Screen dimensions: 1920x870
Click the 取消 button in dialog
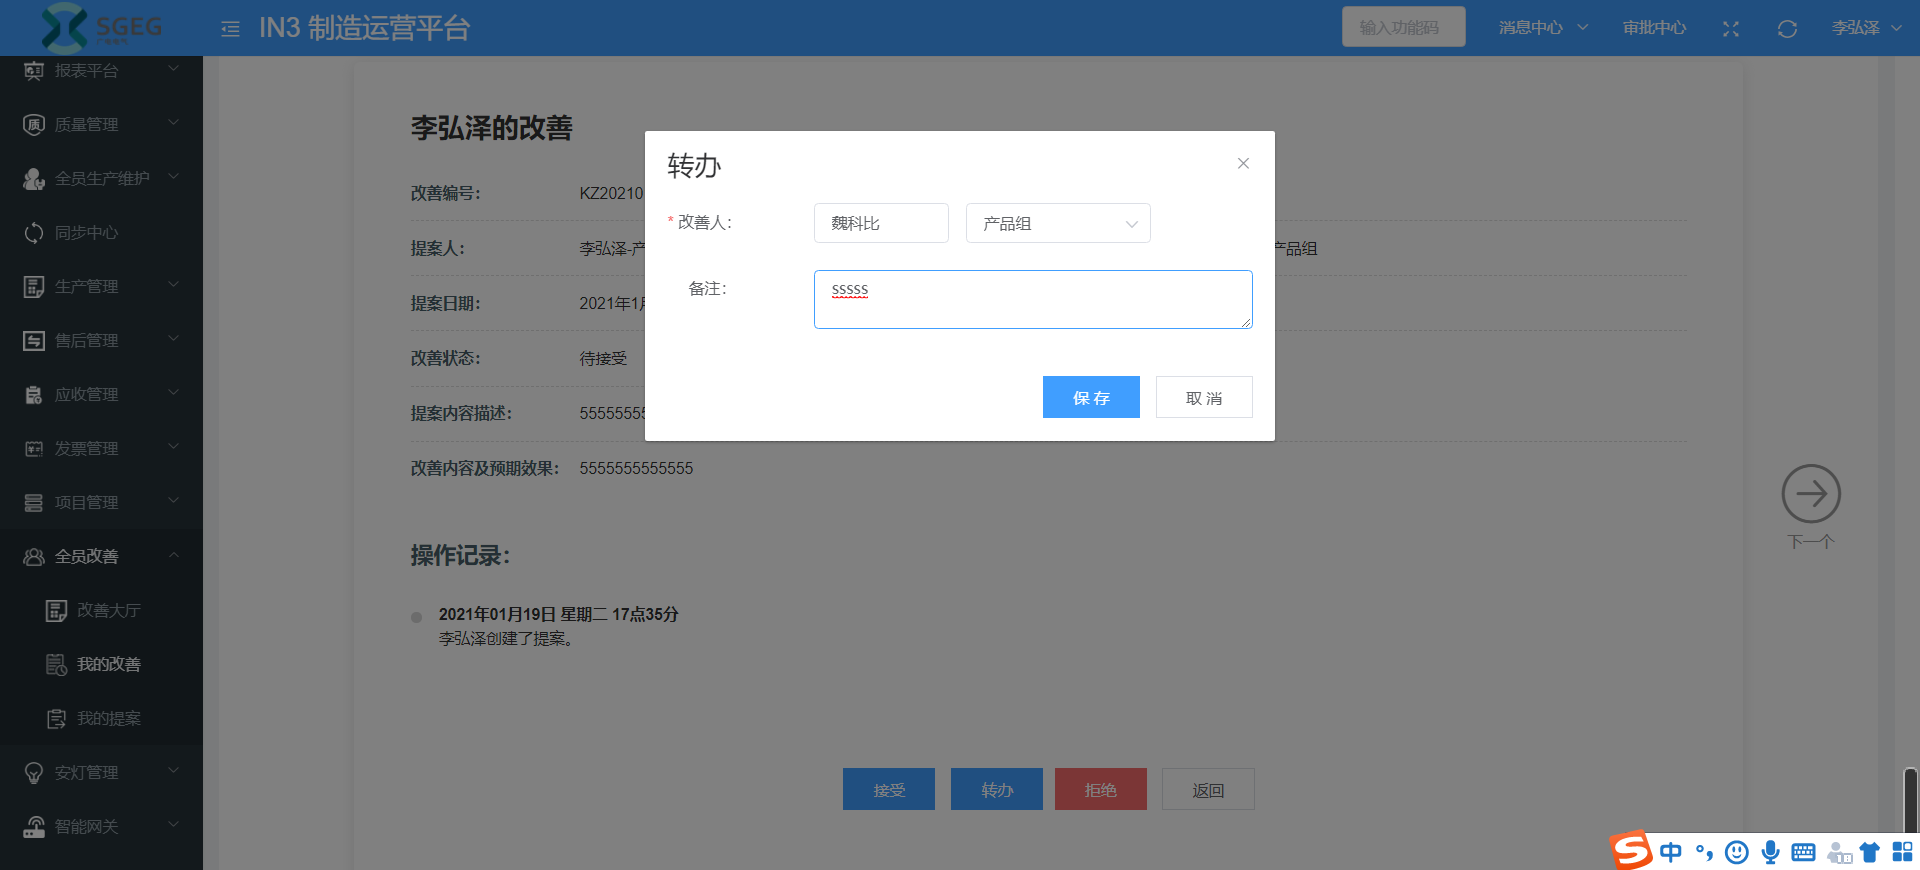coord(1203,397)
